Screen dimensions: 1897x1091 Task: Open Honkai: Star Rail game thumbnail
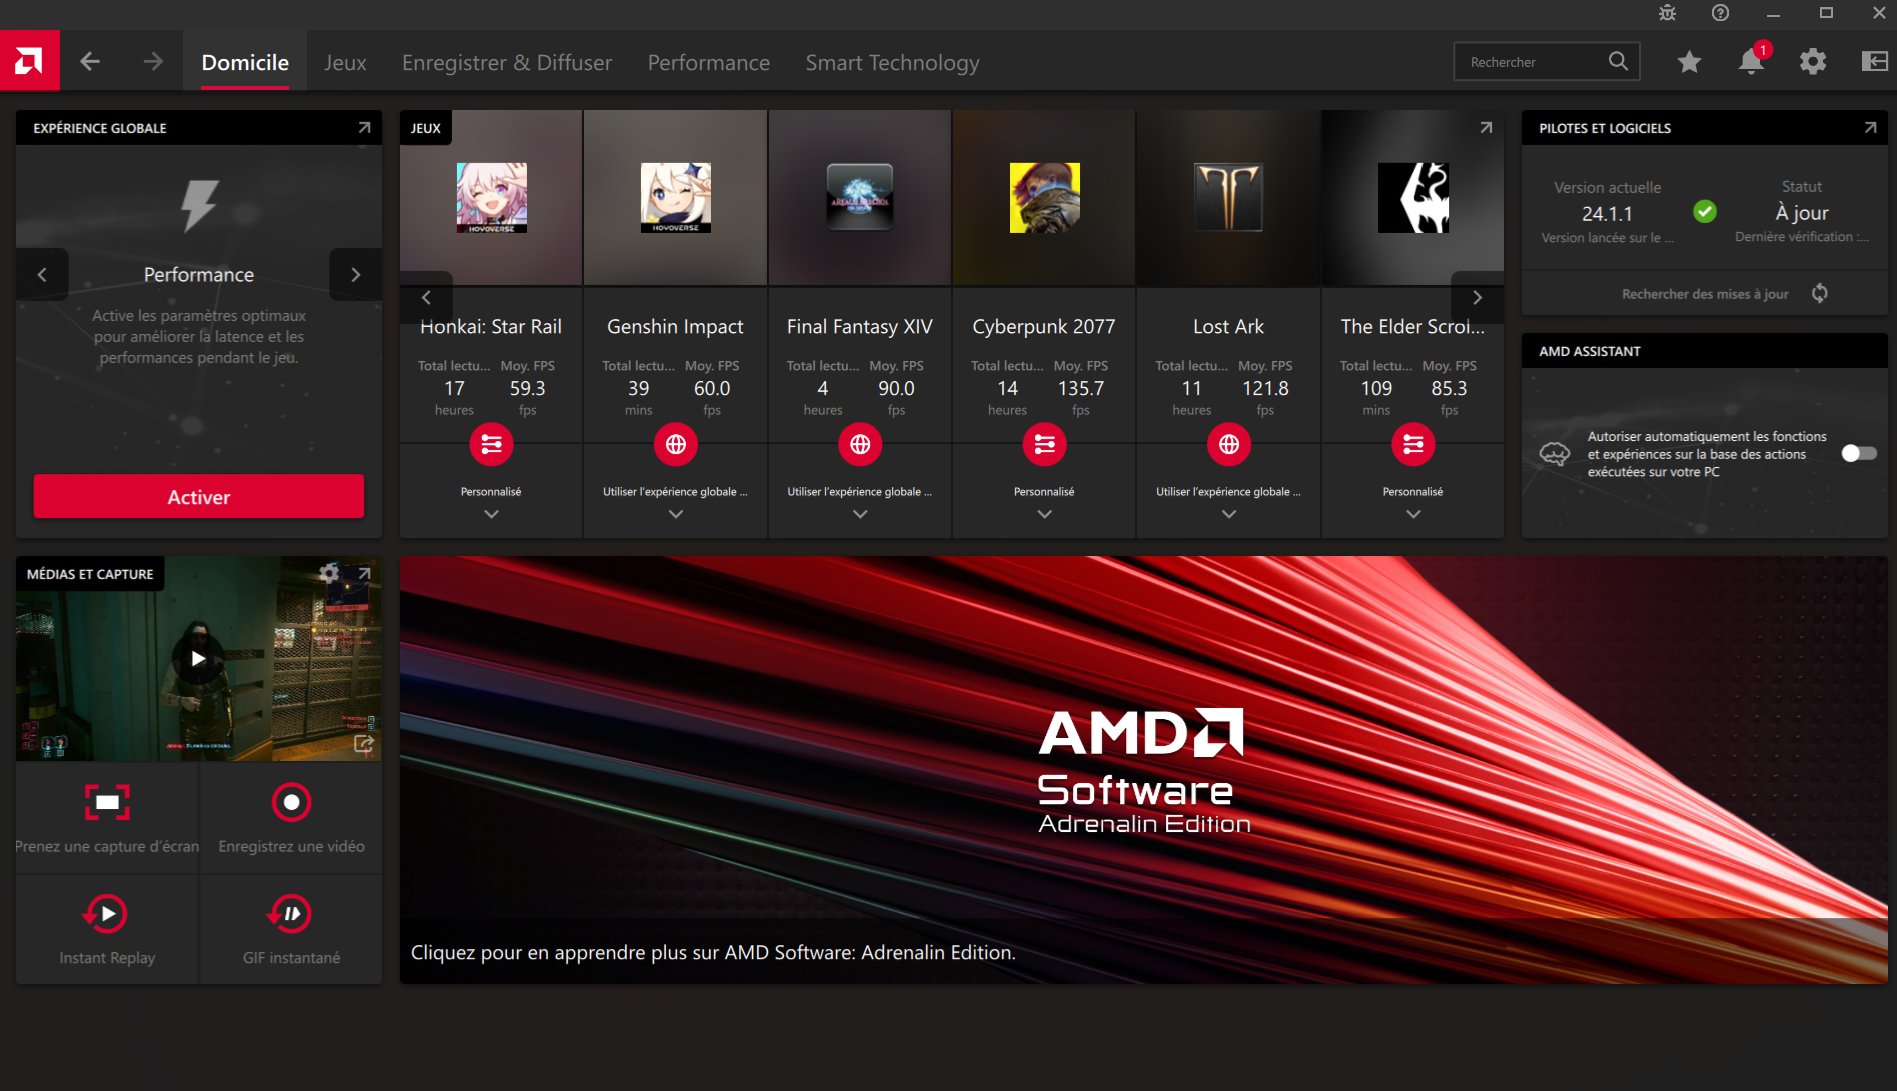(x=491, y=198)
